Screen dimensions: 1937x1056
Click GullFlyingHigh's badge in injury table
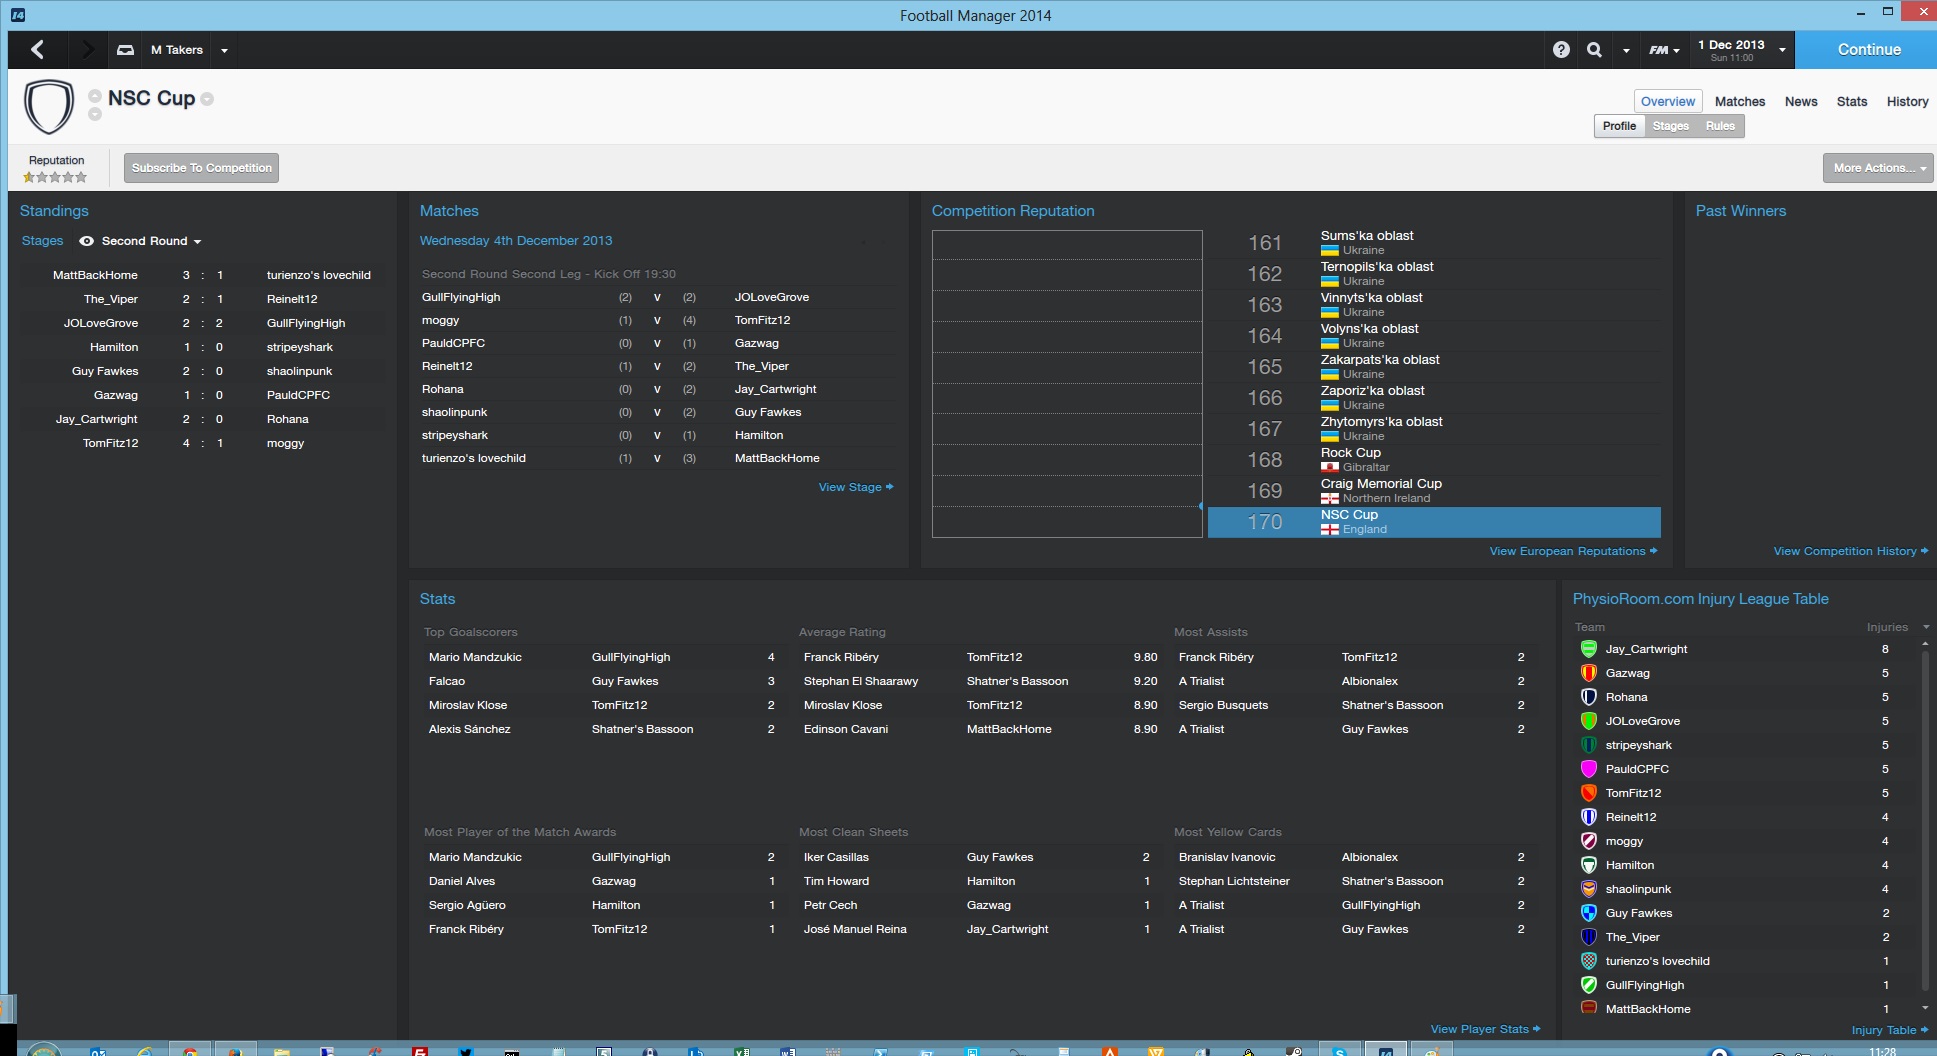point(1588,985)
